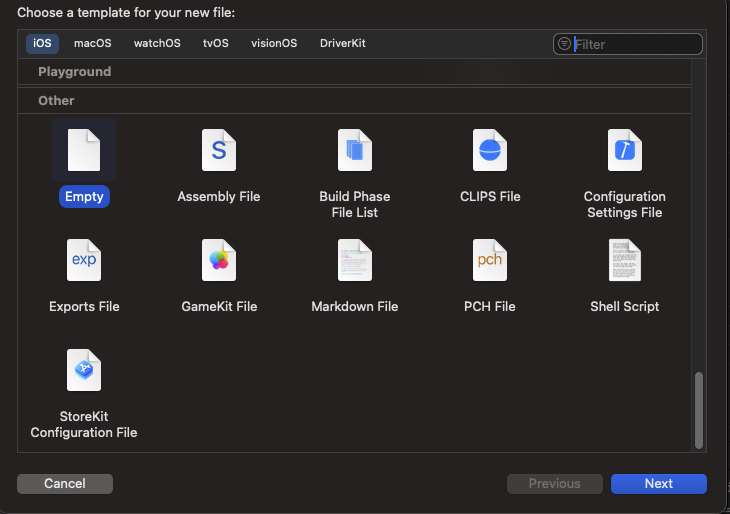Switch to the DriverKit tab

click(x=343, y=43)
